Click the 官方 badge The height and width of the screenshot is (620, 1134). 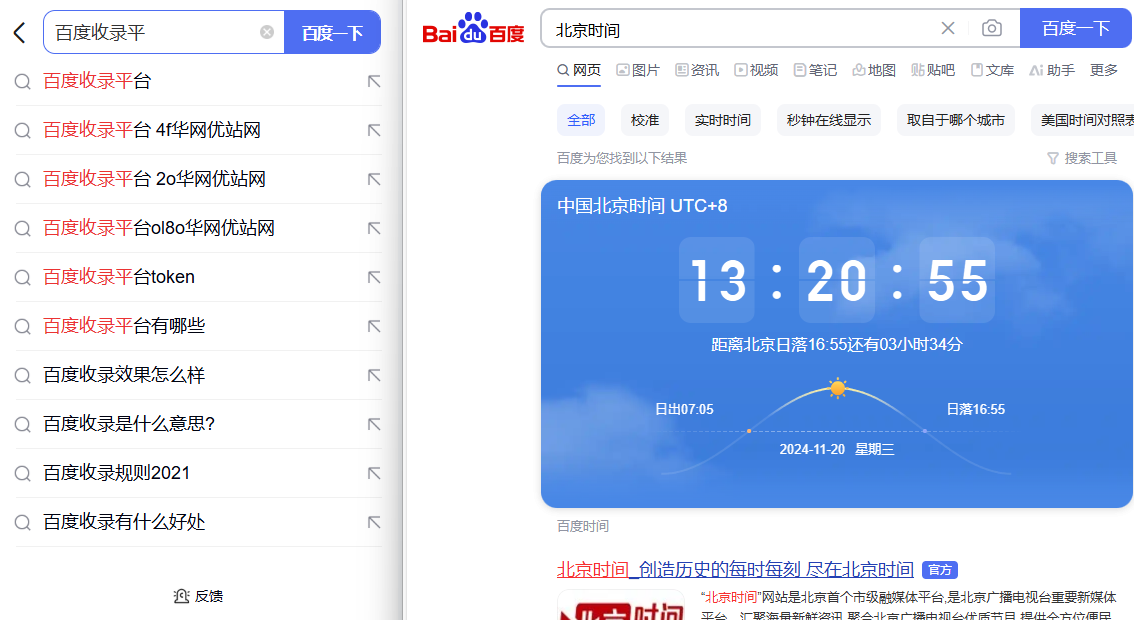click(939, 570)
